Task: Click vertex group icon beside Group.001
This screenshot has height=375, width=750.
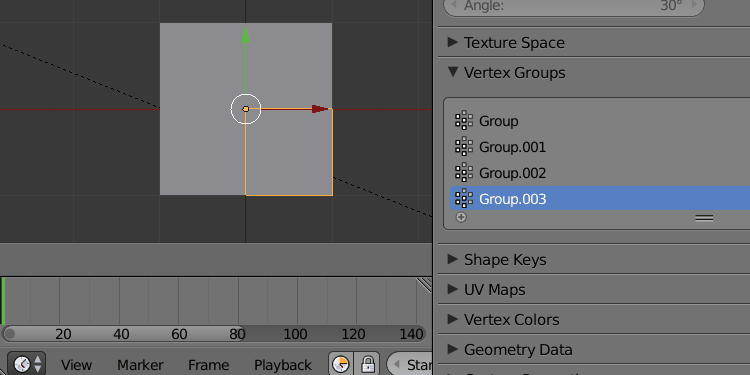Action: click(463, 146)
